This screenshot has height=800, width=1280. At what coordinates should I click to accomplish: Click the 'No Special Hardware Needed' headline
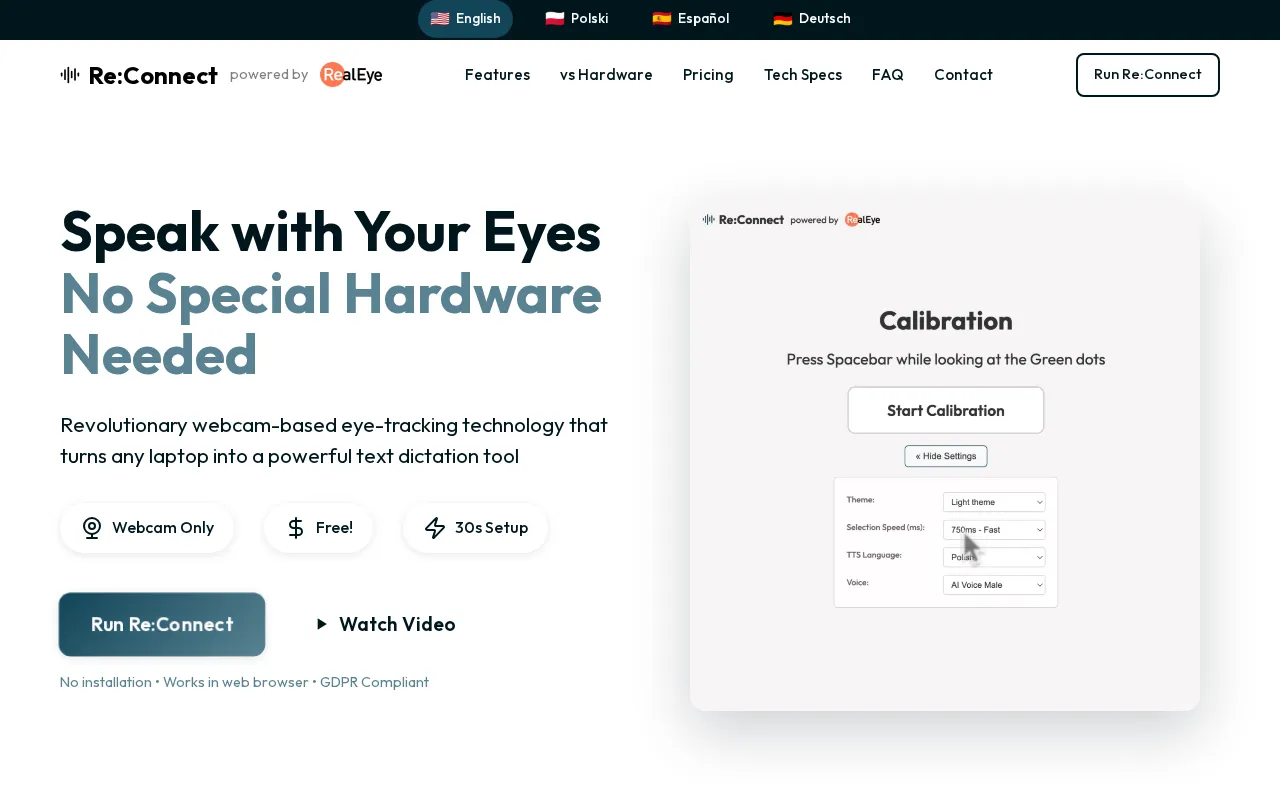pyautogui.click(x=331, y=324)
